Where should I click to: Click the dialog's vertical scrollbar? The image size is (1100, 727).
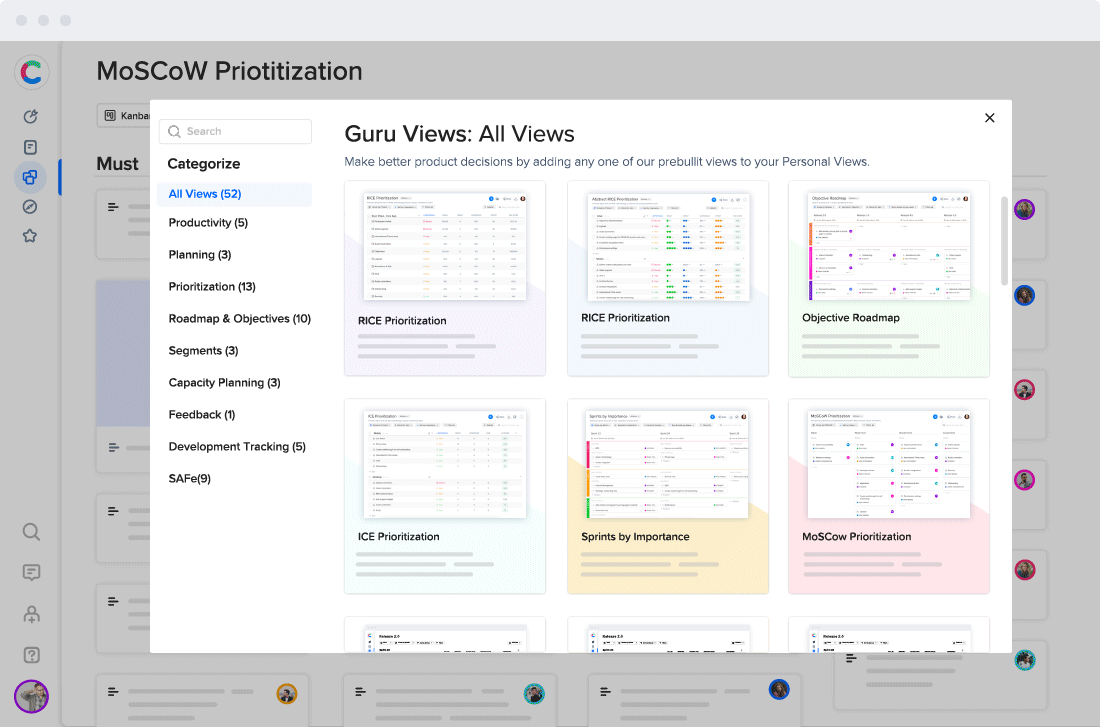click(1004, 240)
